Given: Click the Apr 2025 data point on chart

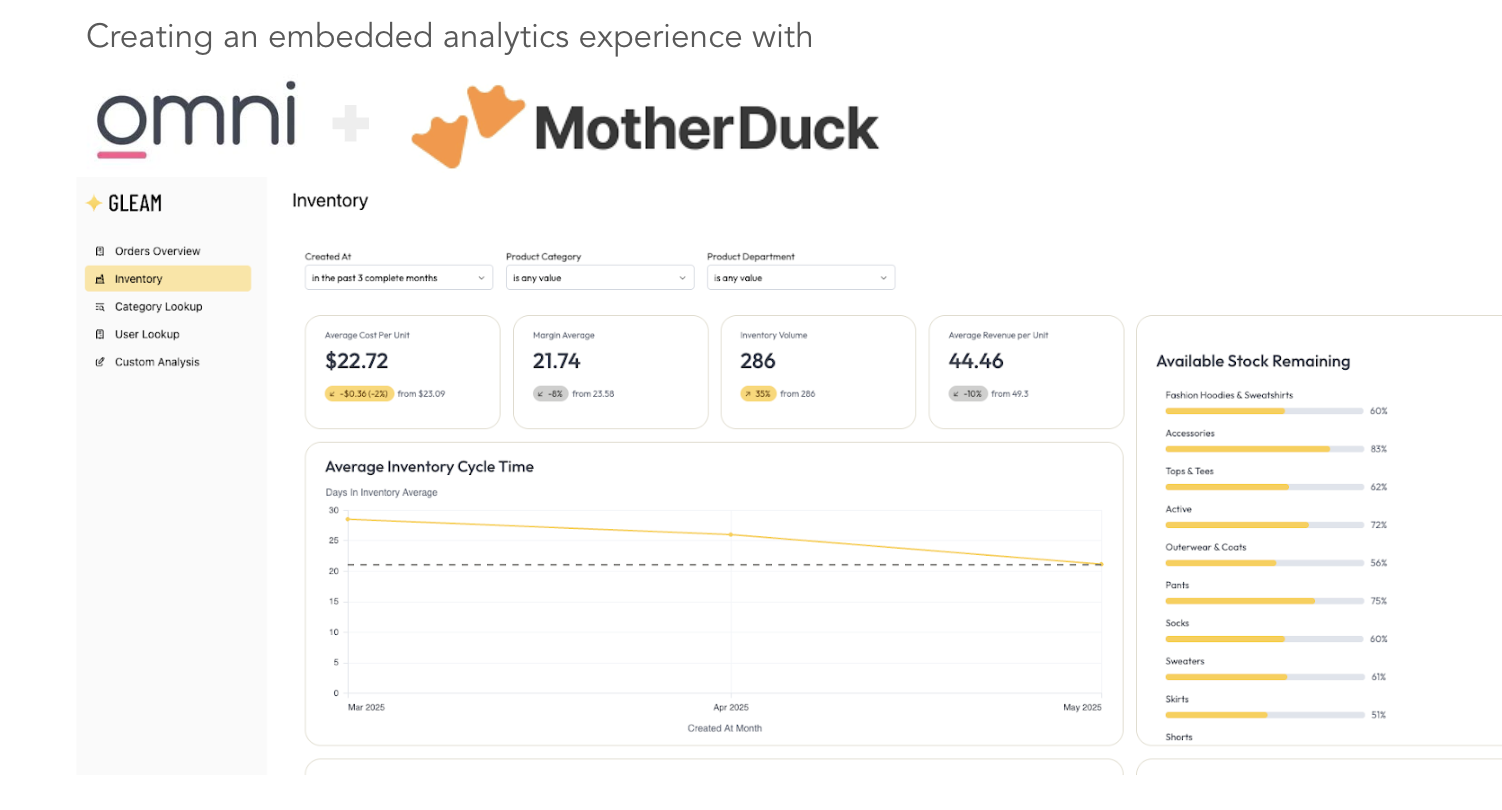Looking at the screenshot, I should coord(731,534).
